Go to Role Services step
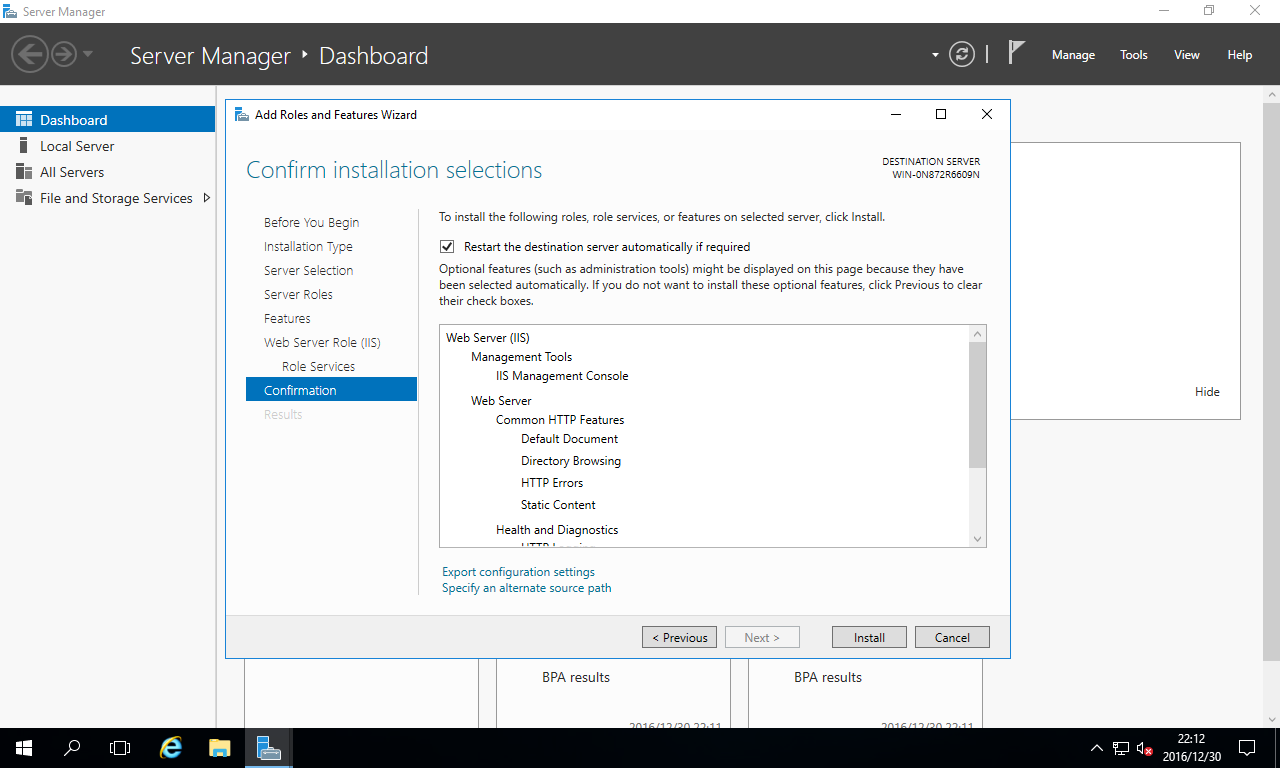Viewport: 1280px width, 768px height. pos(318,367)
